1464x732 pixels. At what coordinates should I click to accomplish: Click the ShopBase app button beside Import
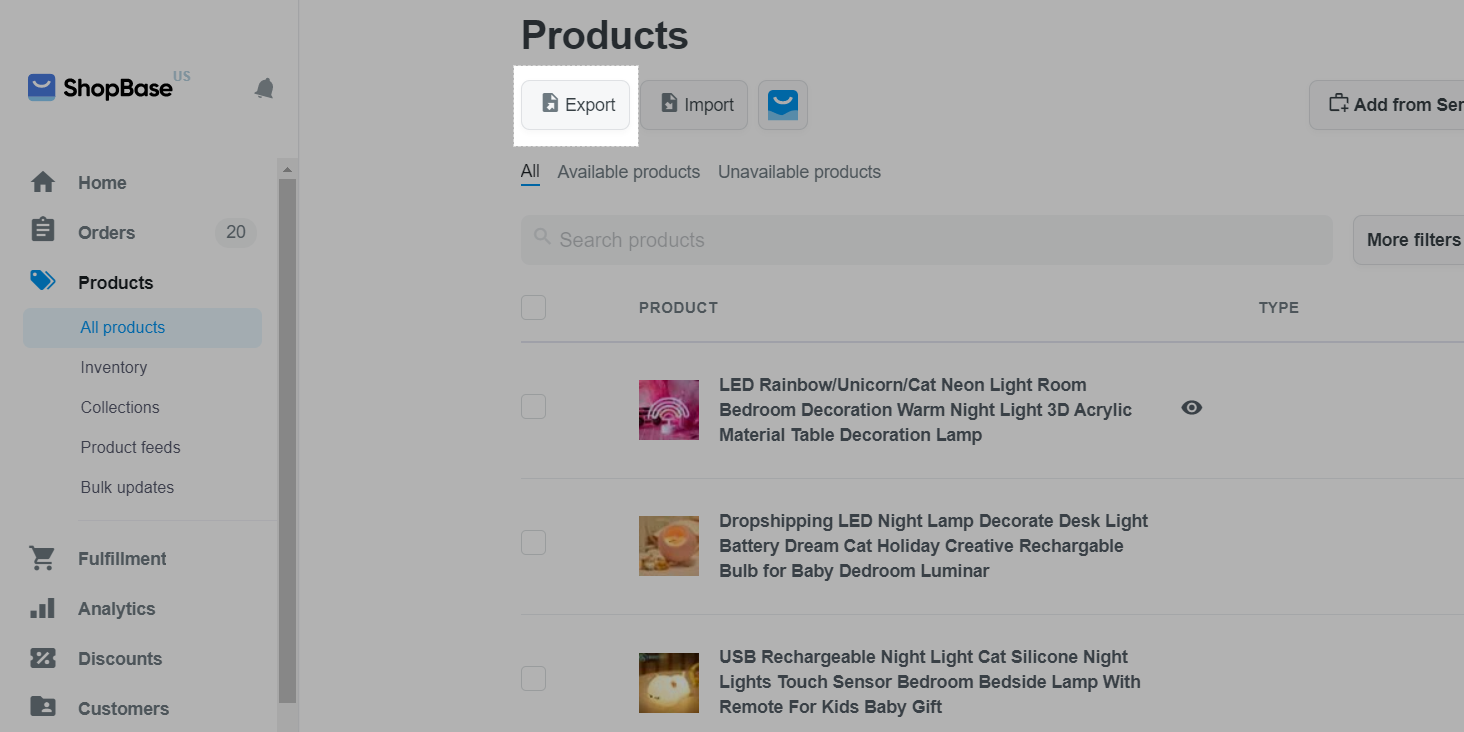(x=783, y=105)
